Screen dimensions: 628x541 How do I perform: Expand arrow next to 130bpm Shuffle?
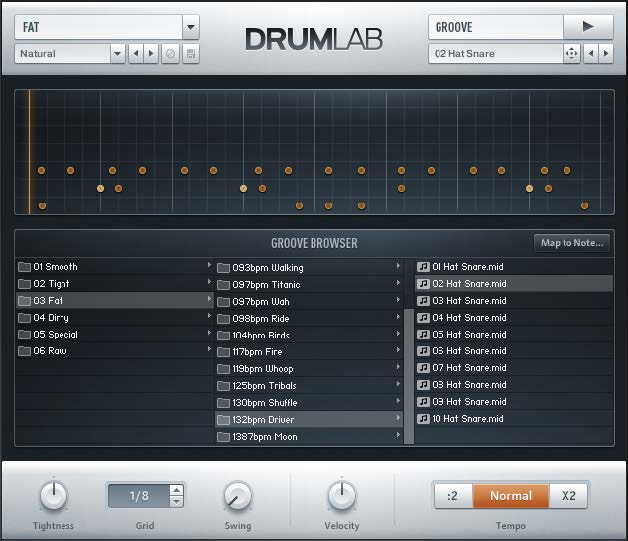click(x=398, y=401)
